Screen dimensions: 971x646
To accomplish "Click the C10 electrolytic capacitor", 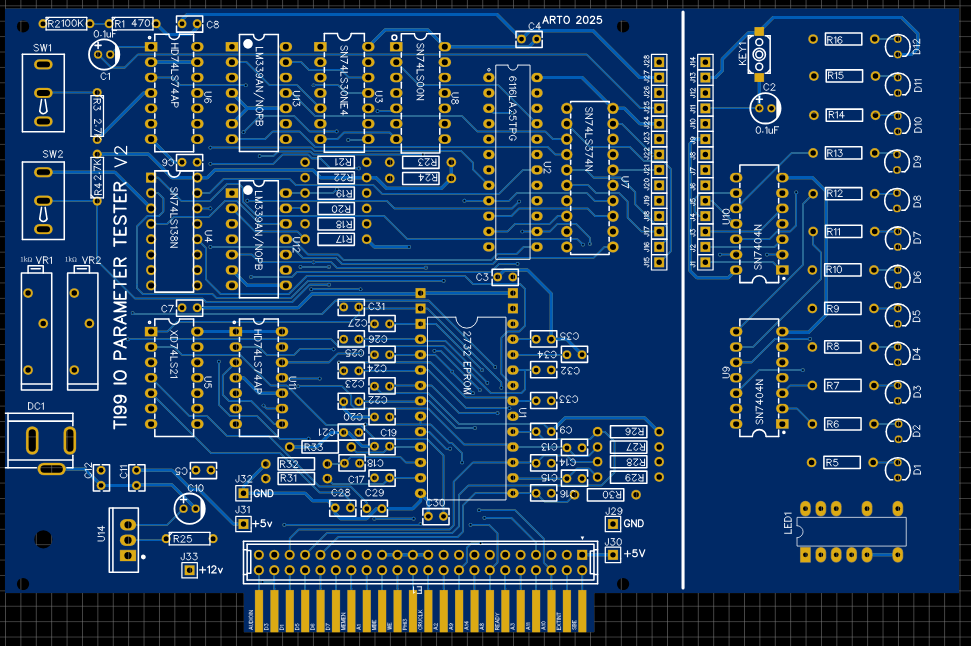I will [x=187, y=507].
